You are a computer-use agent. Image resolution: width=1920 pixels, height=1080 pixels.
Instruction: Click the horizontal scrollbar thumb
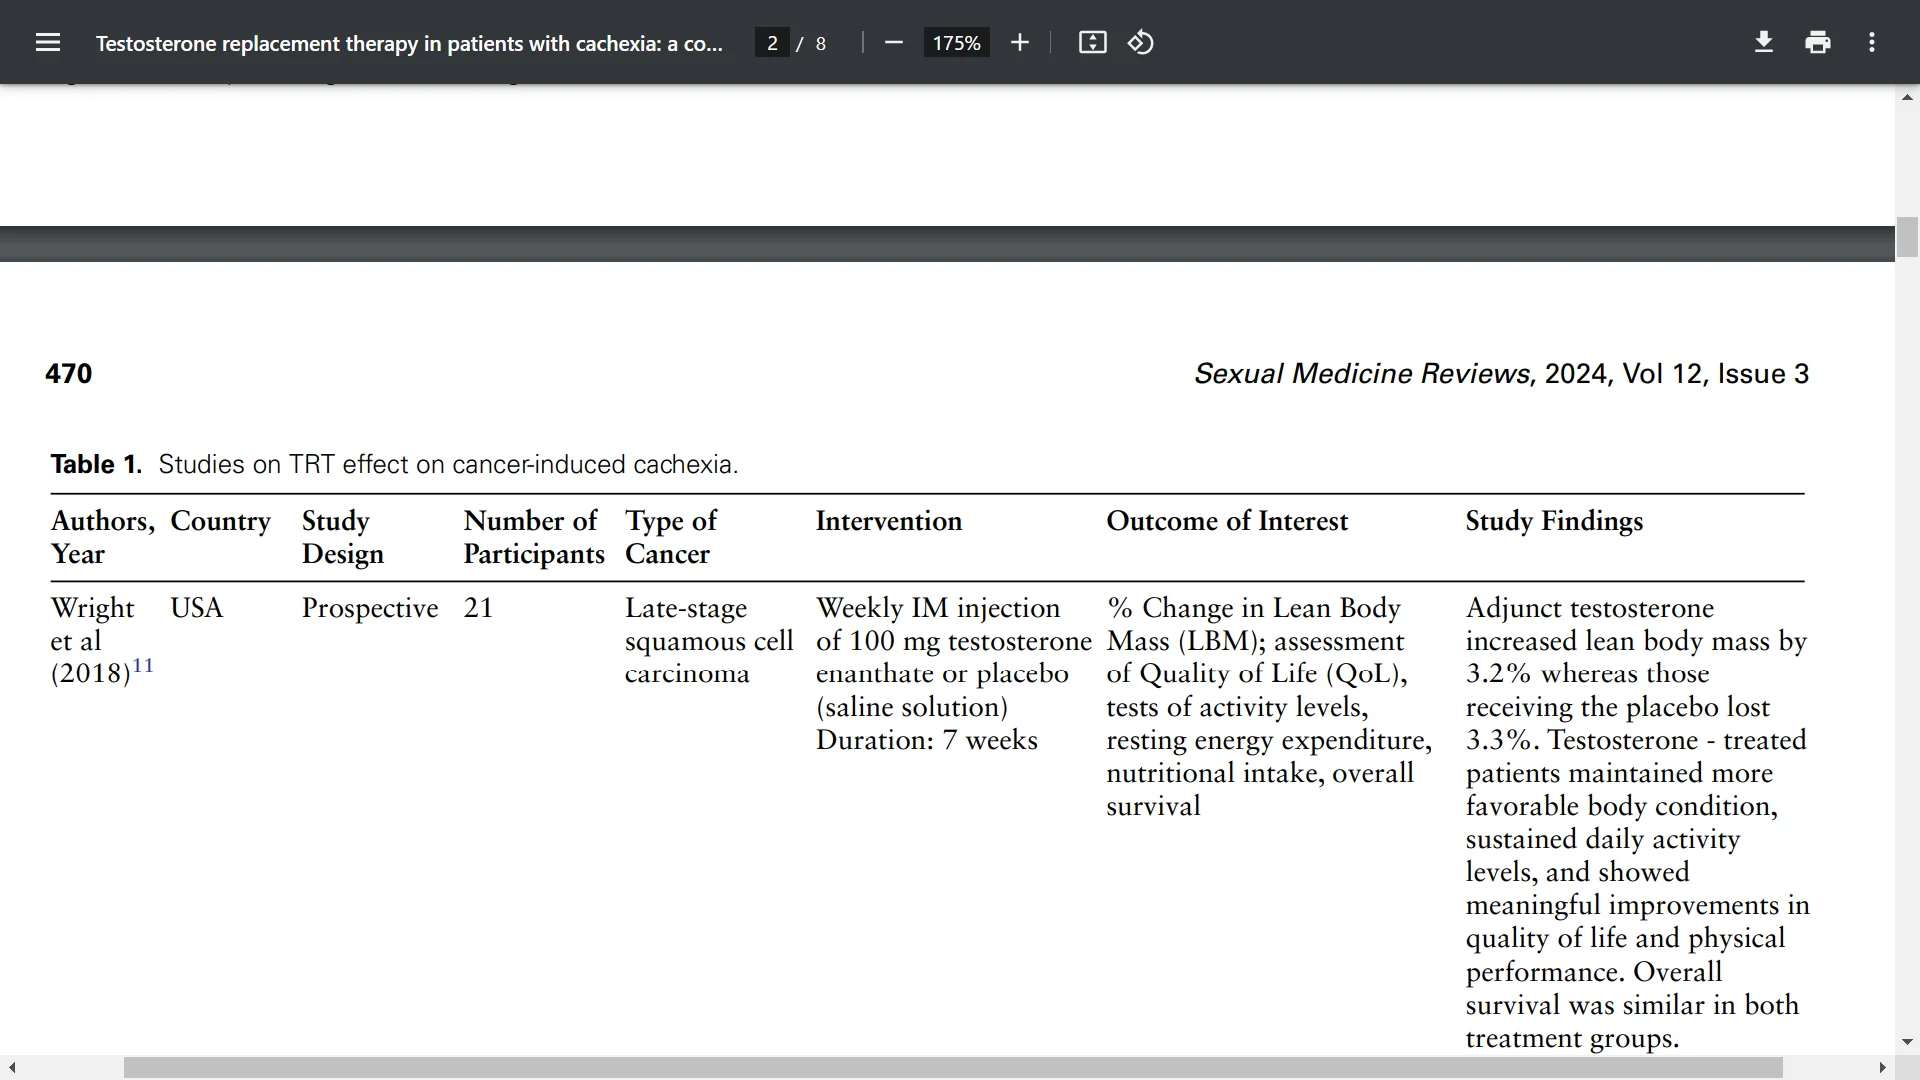[x=953, y=1068]
